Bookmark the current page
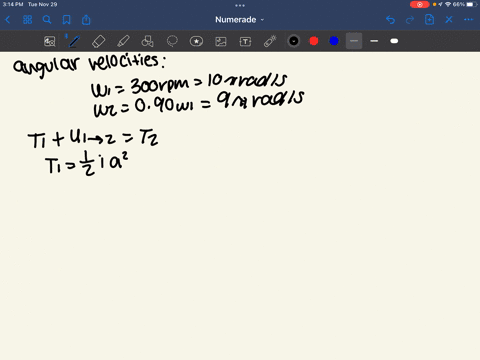The image size is (480, 360). click(67, 20)
